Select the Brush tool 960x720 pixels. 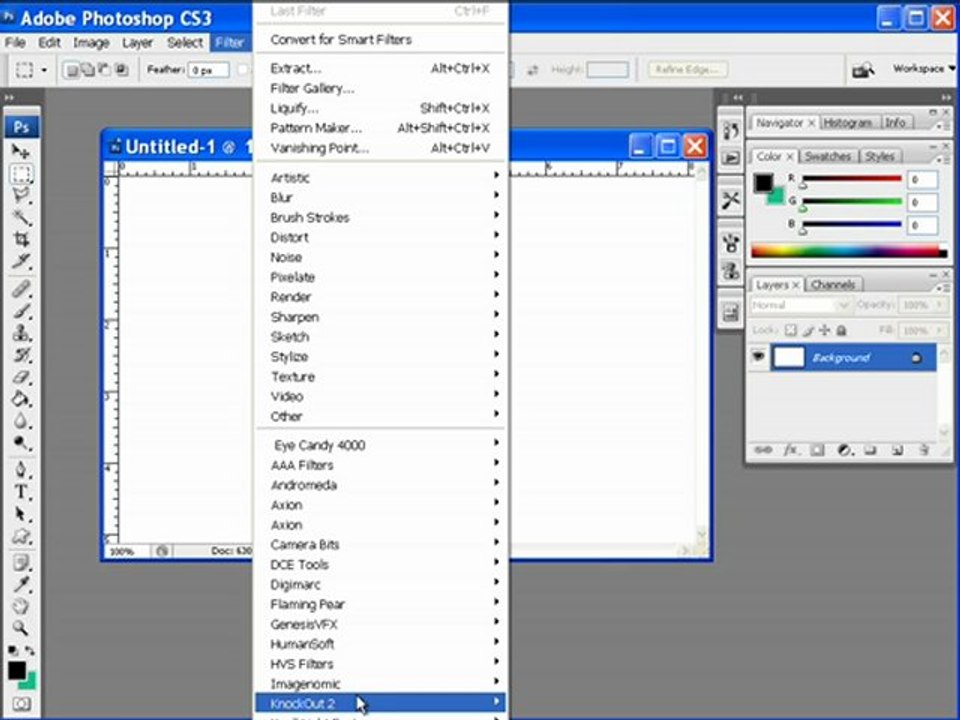[21, 310]
